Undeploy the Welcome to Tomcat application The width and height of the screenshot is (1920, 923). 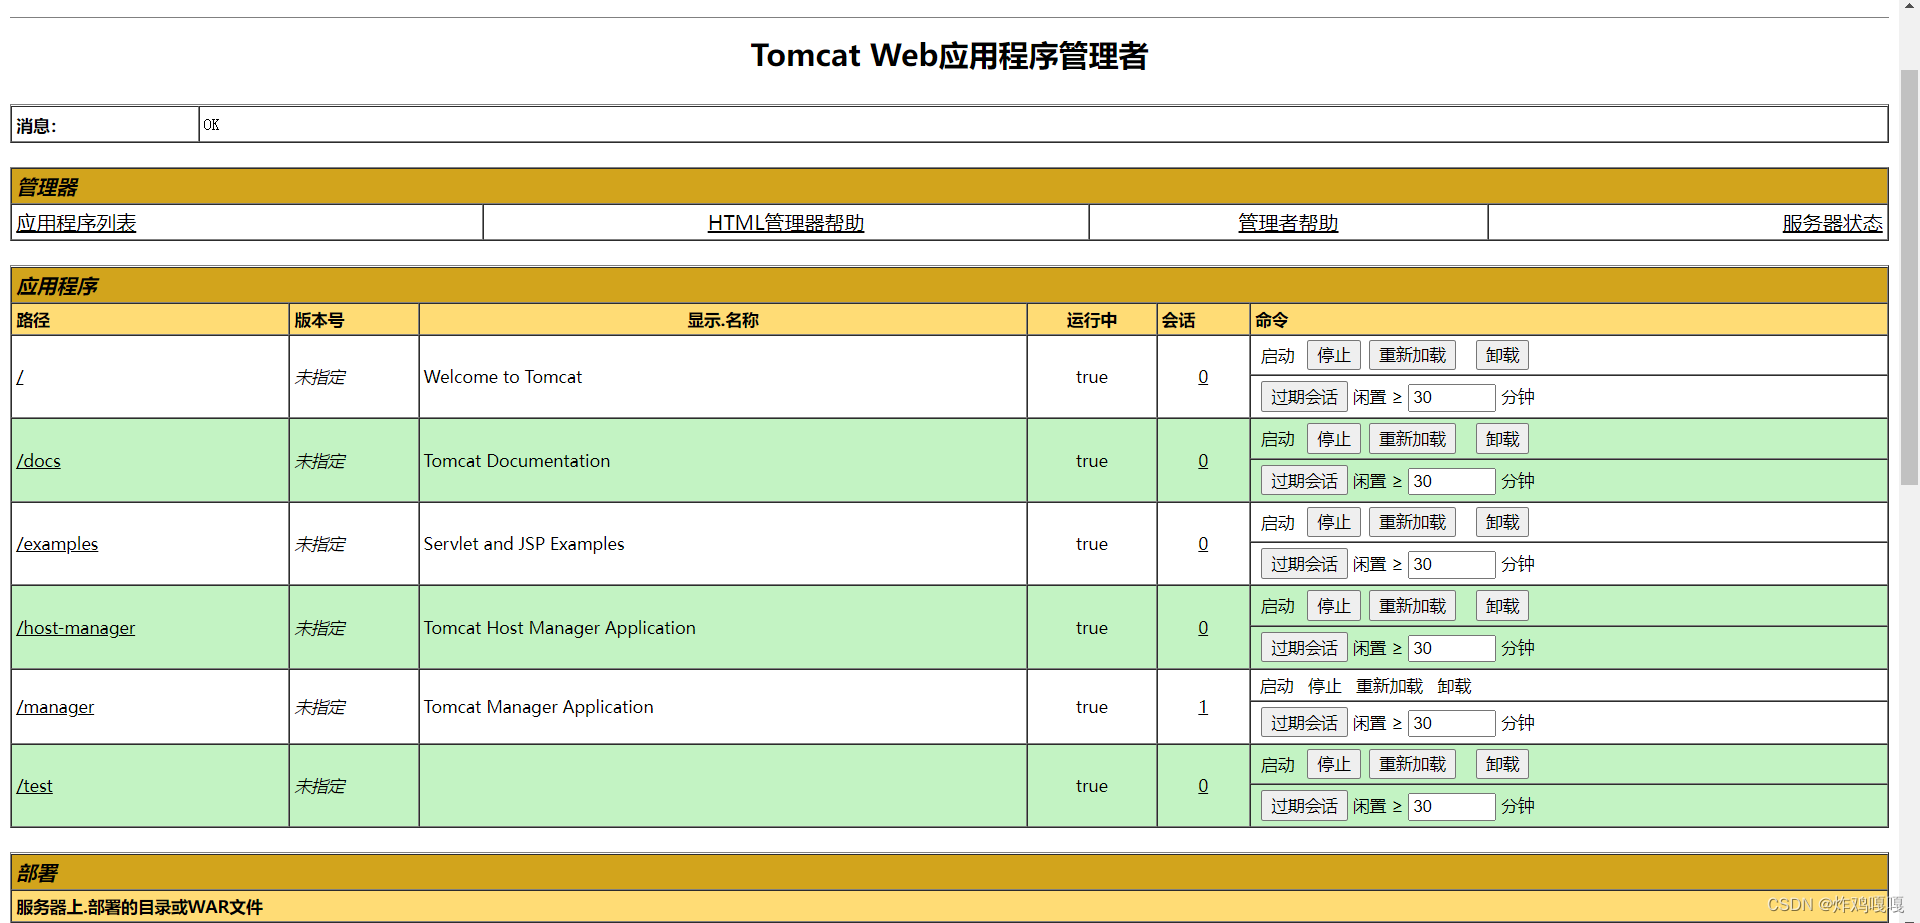pyautogui.click(x=1502, y=355)
